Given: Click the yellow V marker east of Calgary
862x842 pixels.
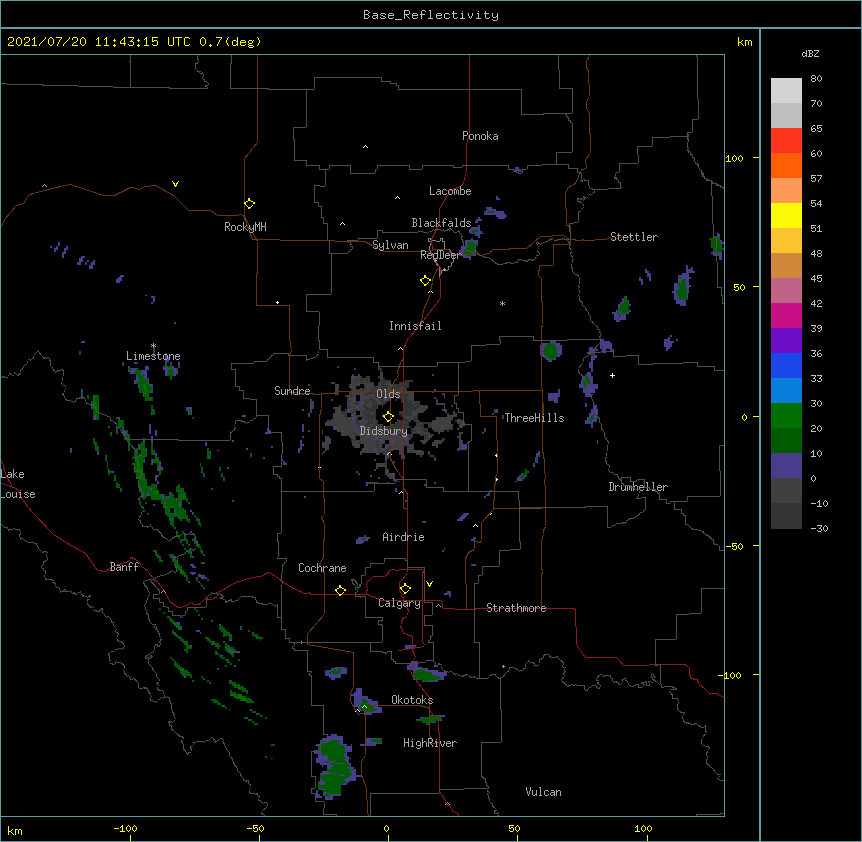Looking at the screenshot, I should point(429,584).
